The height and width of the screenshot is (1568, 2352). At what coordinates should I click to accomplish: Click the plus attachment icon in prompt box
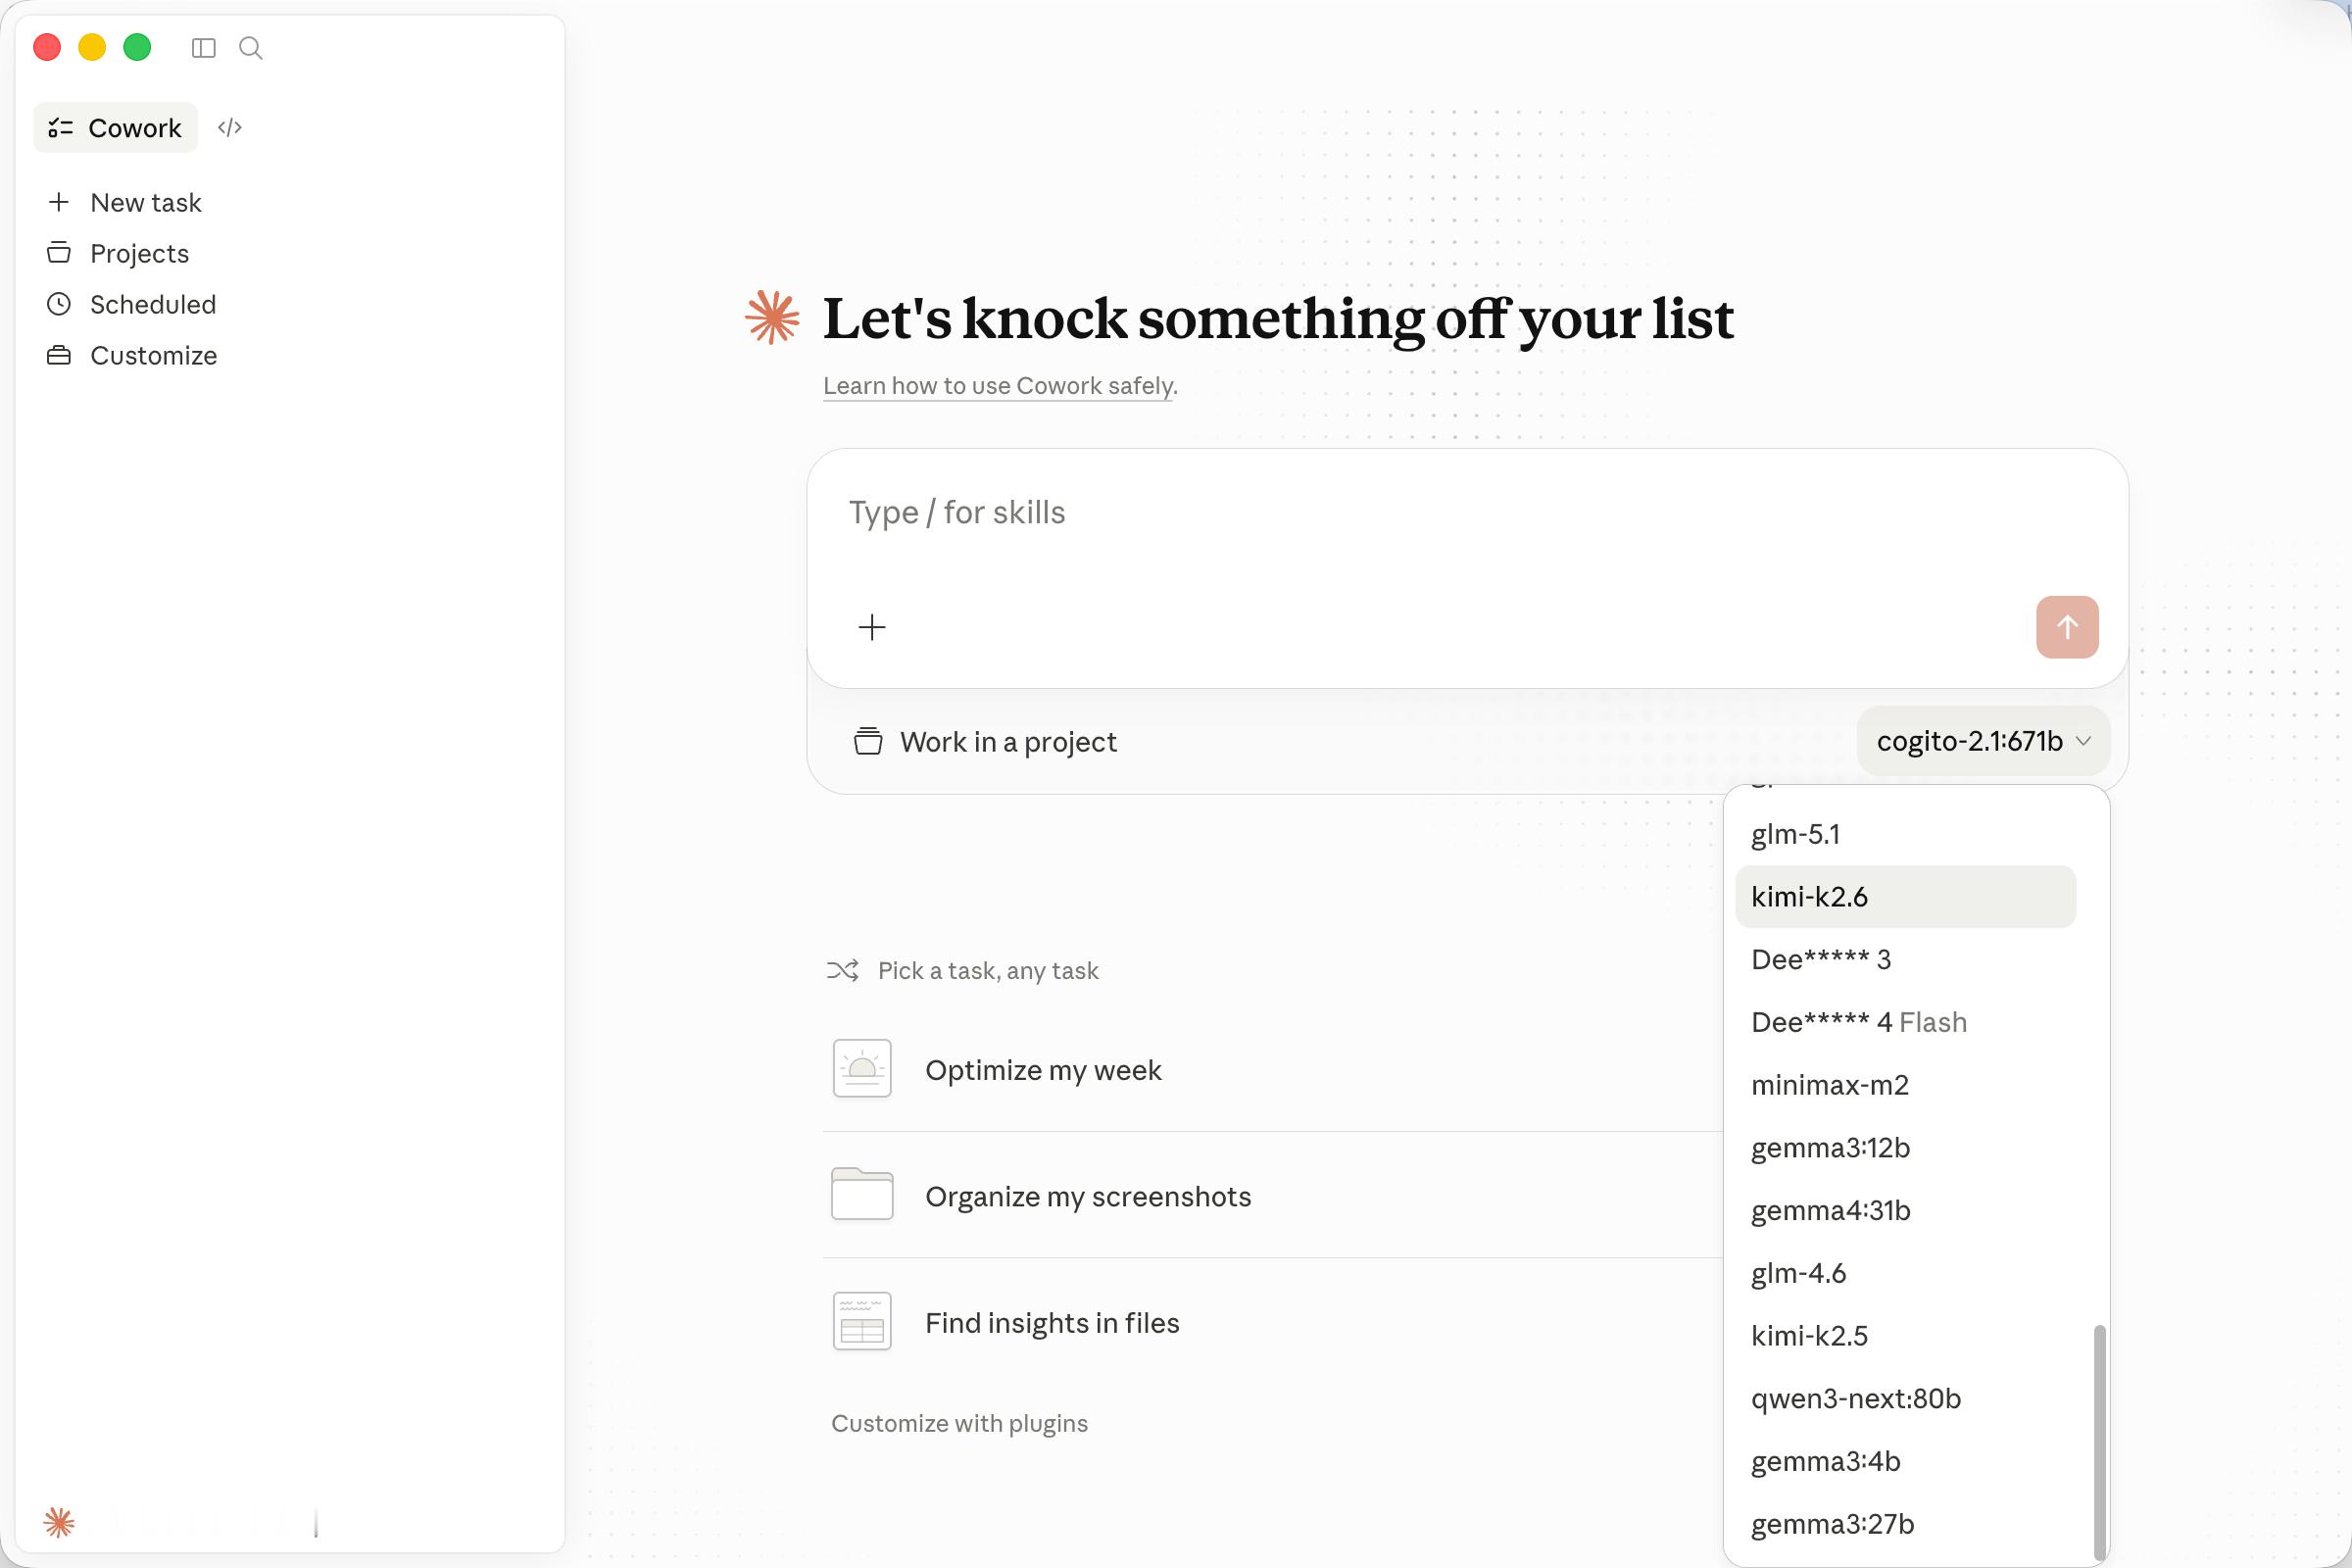[872, 627]
